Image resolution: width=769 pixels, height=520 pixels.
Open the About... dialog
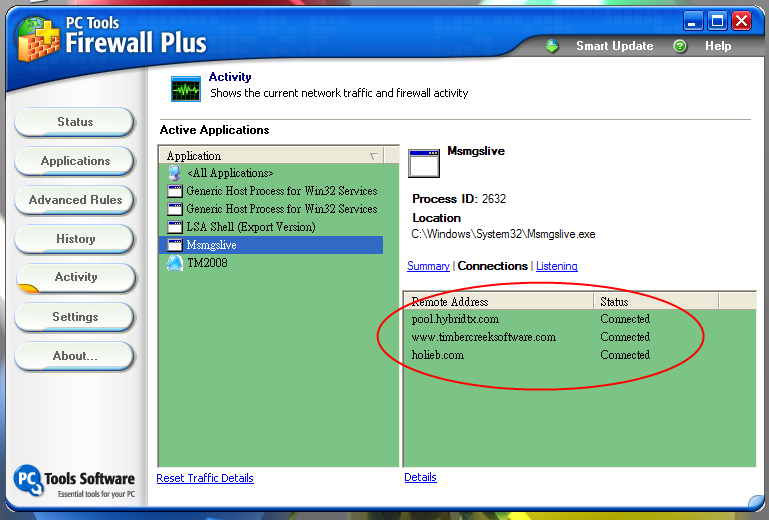click(75, 356)
